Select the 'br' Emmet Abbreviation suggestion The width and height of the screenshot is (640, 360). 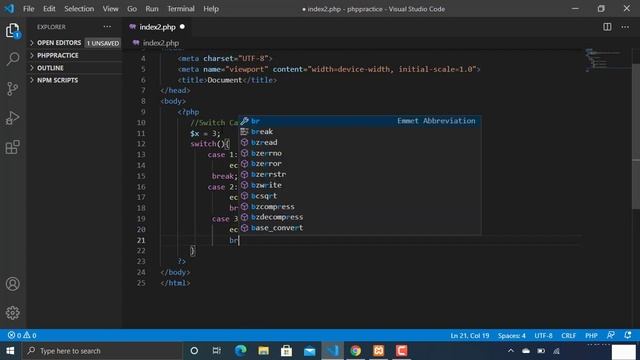pyautogui.click(x=360, y=121)
